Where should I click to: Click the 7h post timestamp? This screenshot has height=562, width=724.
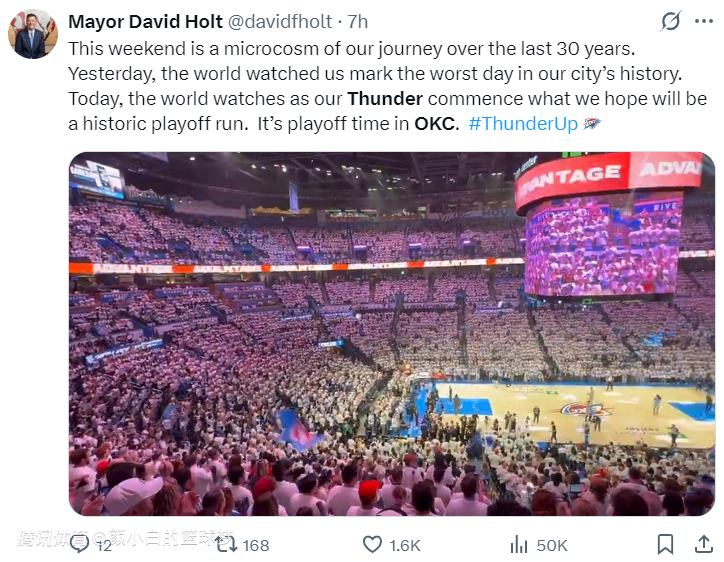click(357, 22)
